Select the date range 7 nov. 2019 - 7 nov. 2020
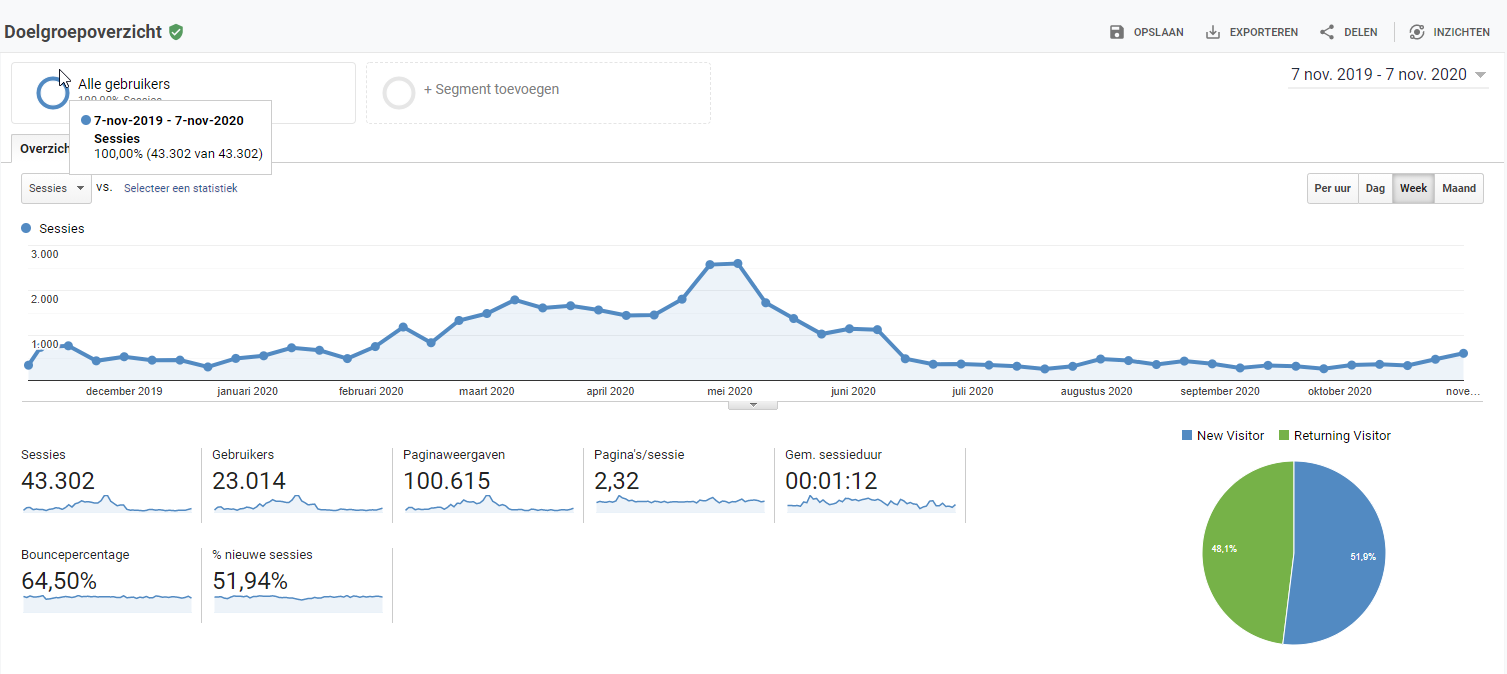This screenshot has height=674, width=1507. pyautogui.click(x=1379, y=75)
